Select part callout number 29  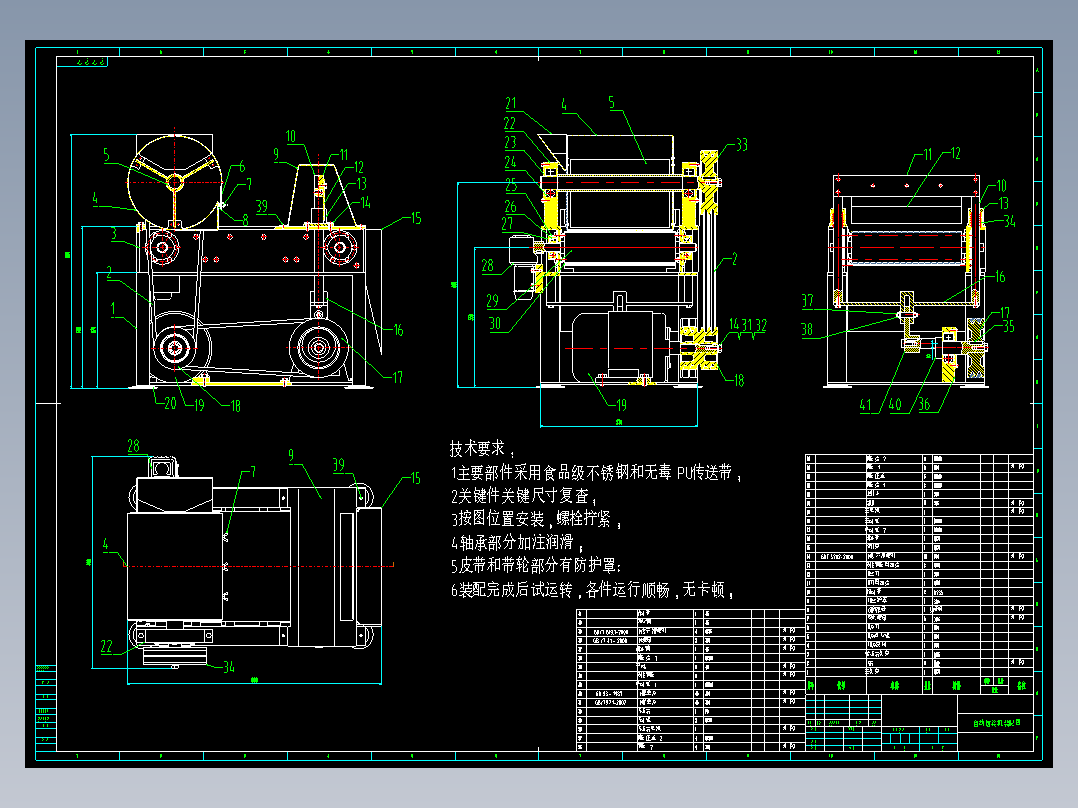(x=492, y=301)
